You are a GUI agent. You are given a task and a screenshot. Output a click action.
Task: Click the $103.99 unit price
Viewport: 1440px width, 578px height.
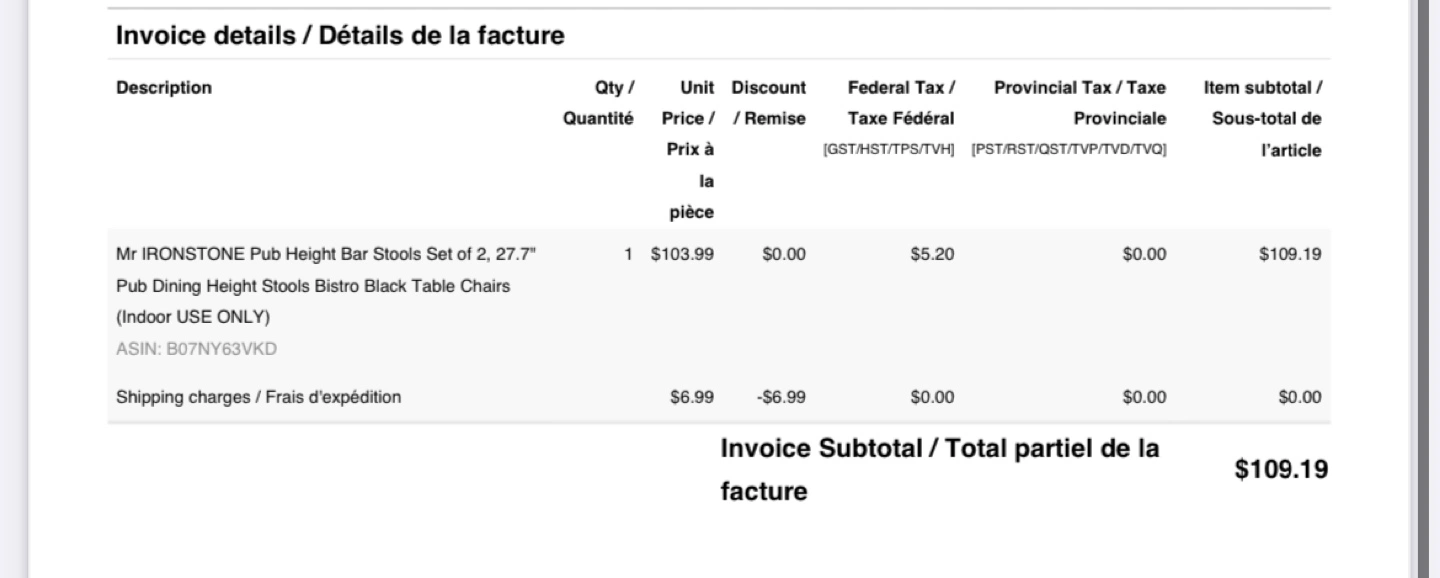(682, 255)
